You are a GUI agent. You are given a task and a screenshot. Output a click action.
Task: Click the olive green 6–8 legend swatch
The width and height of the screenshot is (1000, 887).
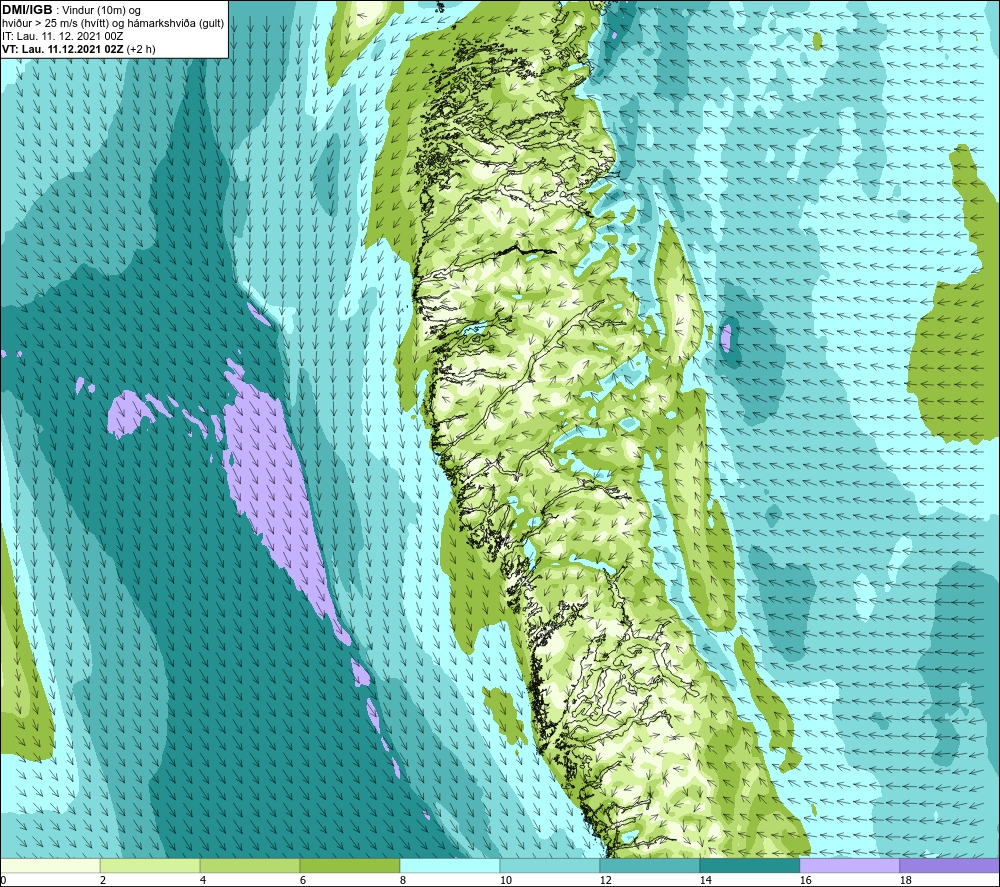[350, 865]
